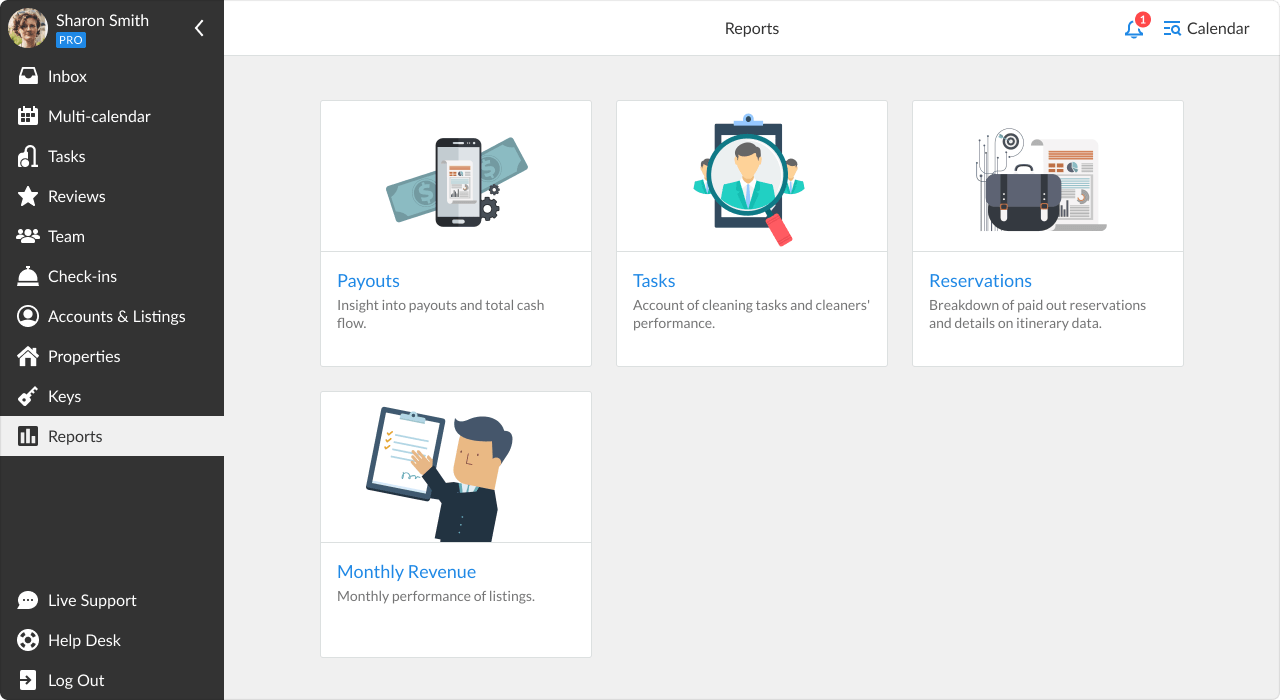This screenshot has height=700, width=1280.
Task: Open the Team menu item
Action: [x=66, y=236]
